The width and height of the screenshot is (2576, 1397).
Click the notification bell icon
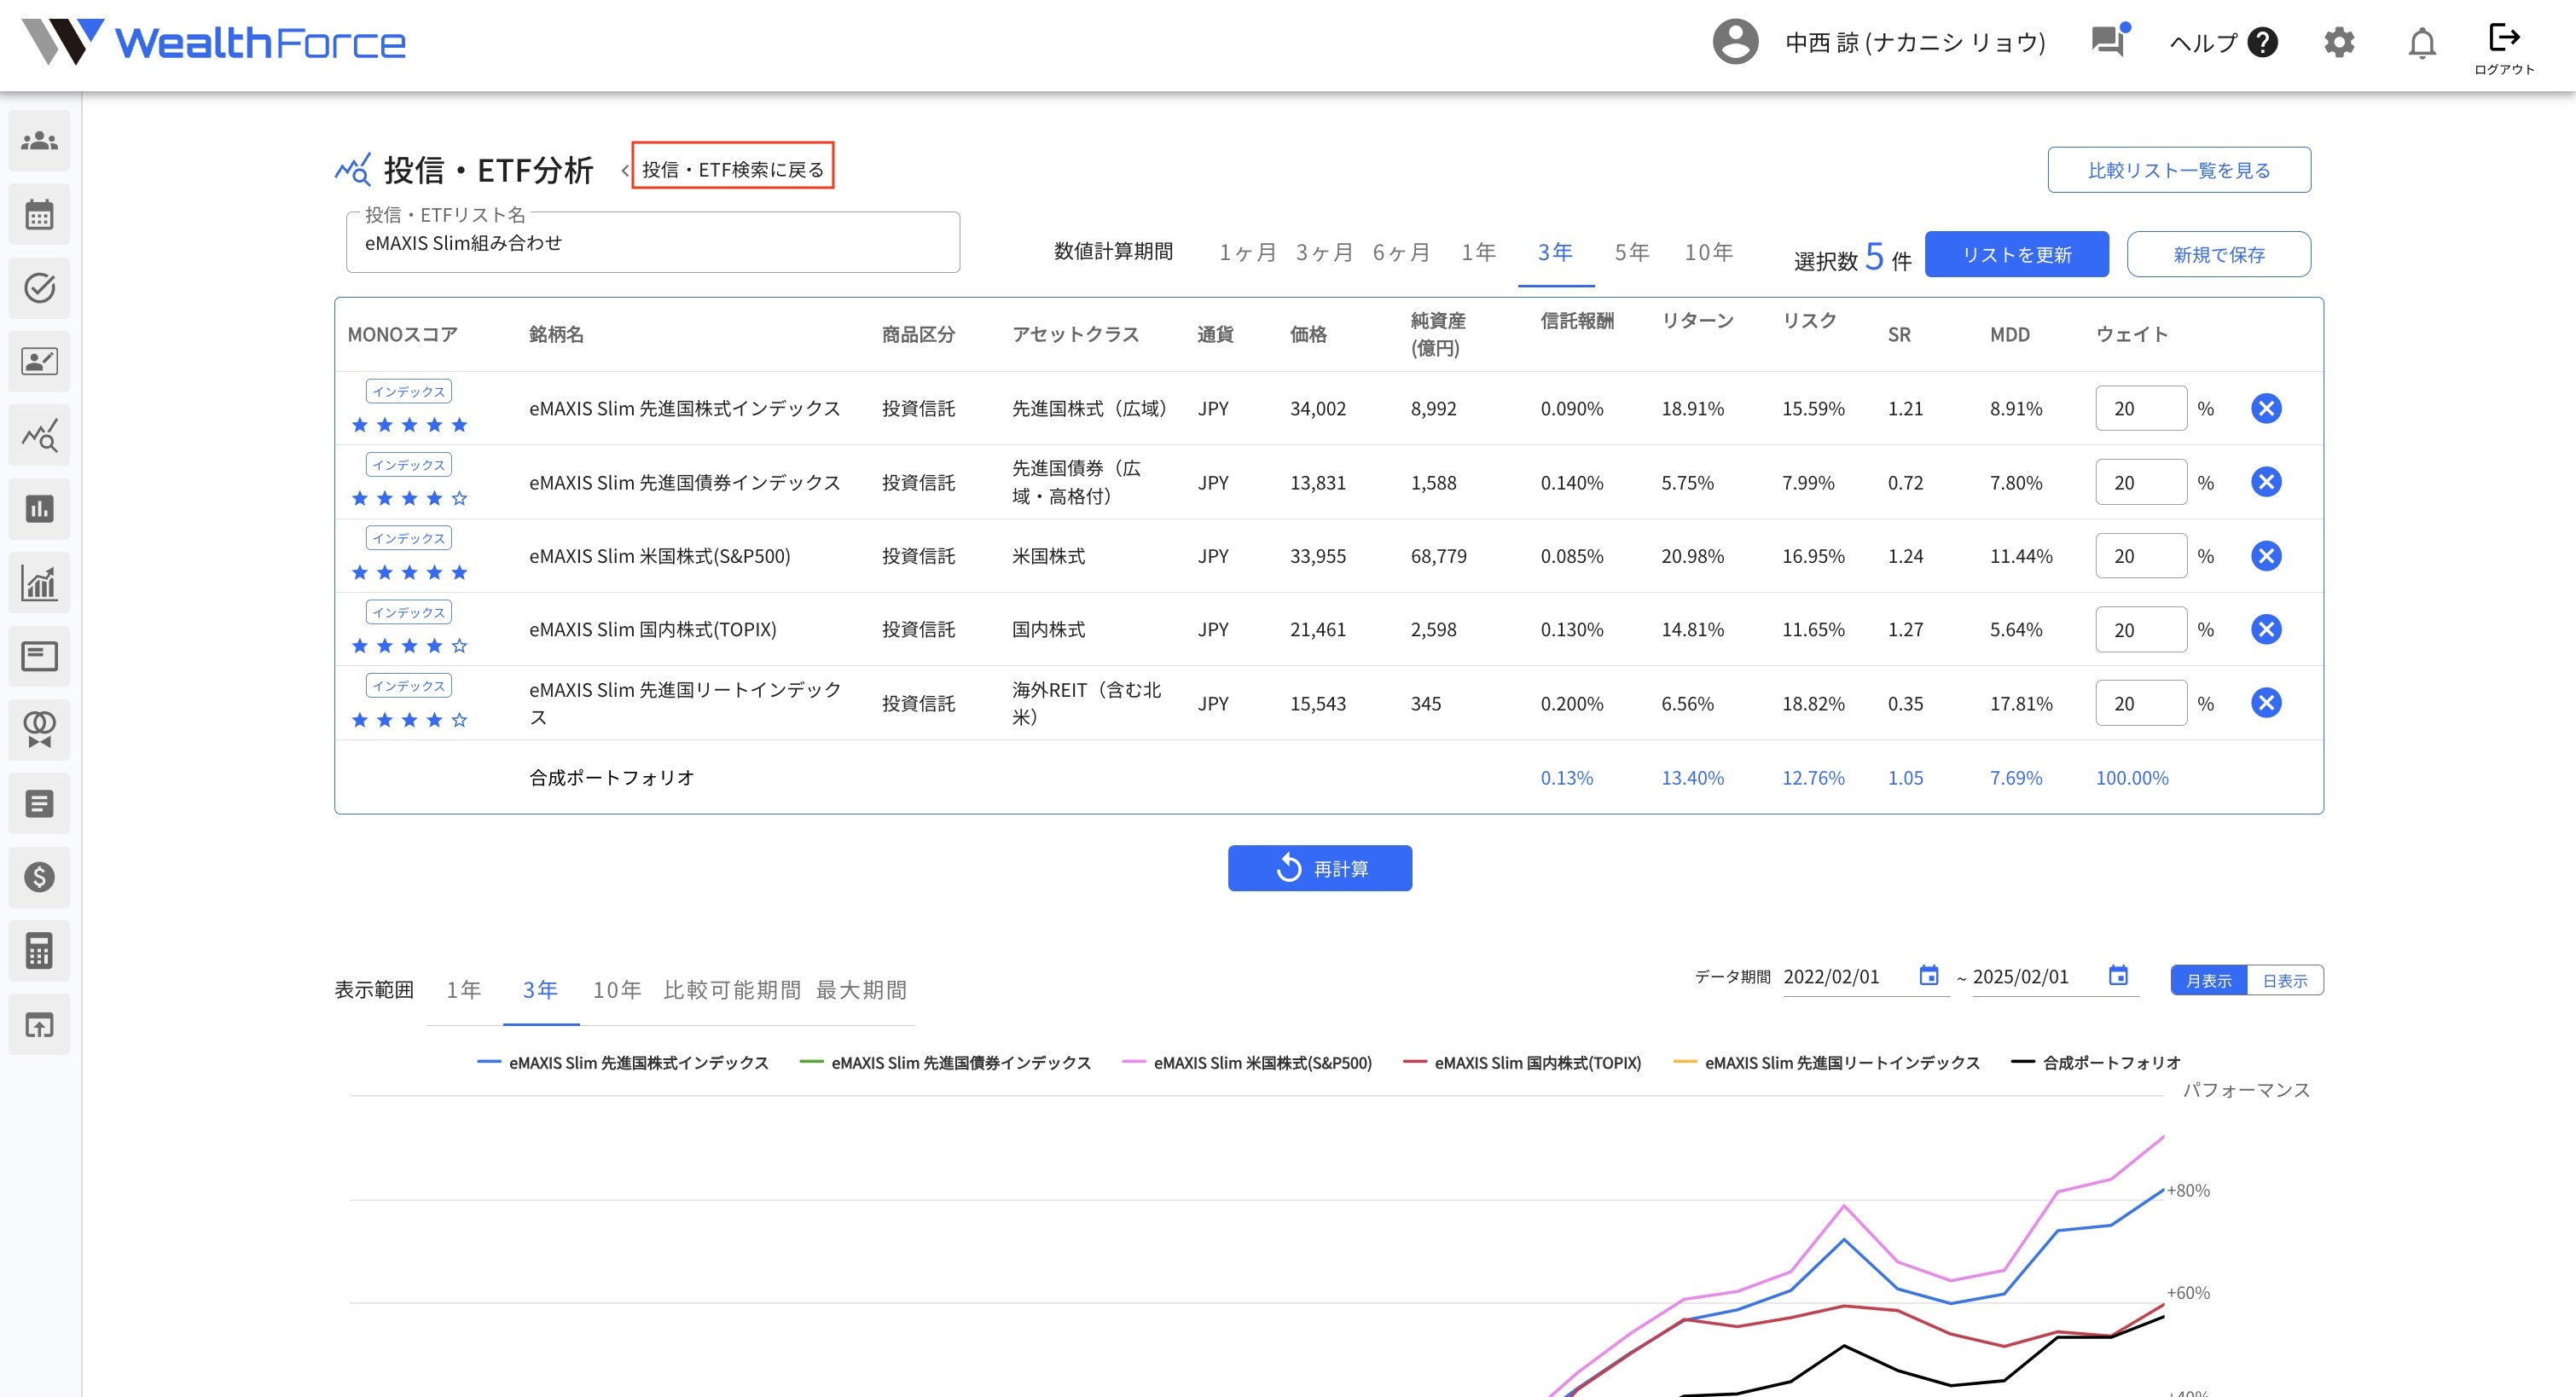2421,43
